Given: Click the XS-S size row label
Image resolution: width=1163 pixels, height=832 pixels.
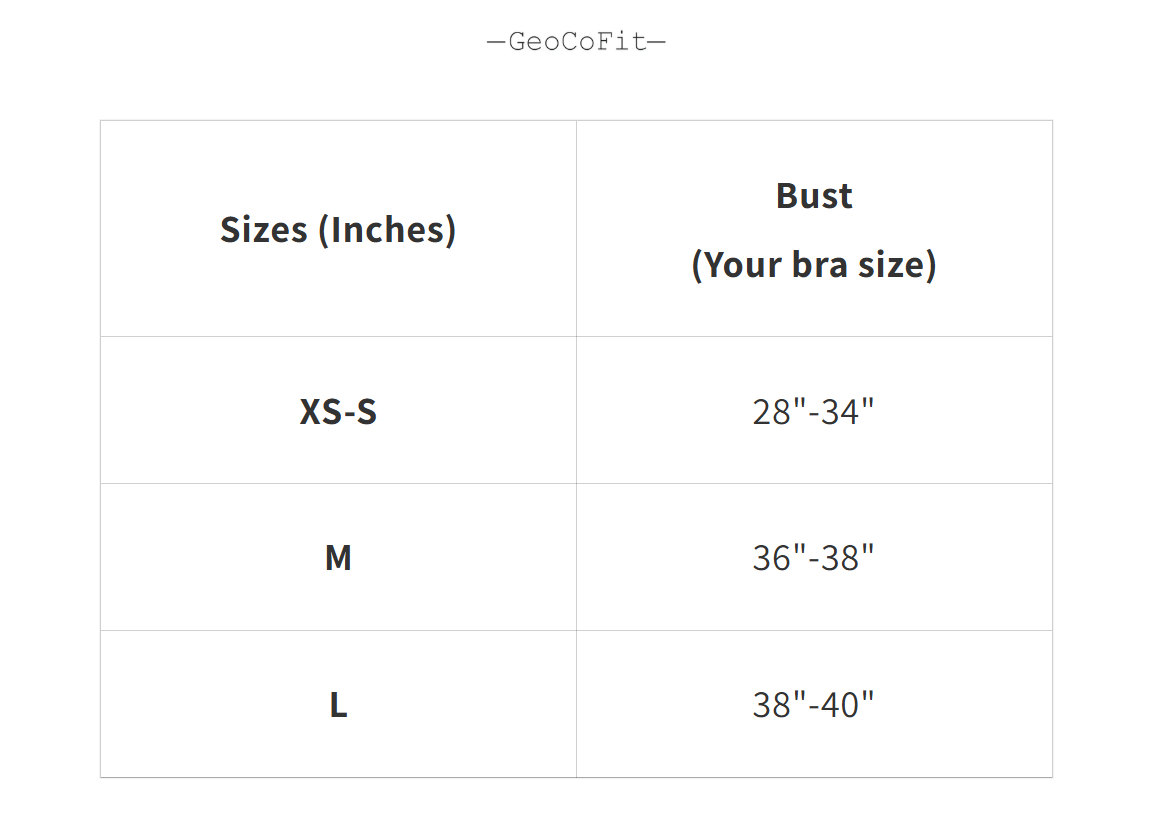Looking at the screenshot, I should pyautogui.click(x=338, y=411).
